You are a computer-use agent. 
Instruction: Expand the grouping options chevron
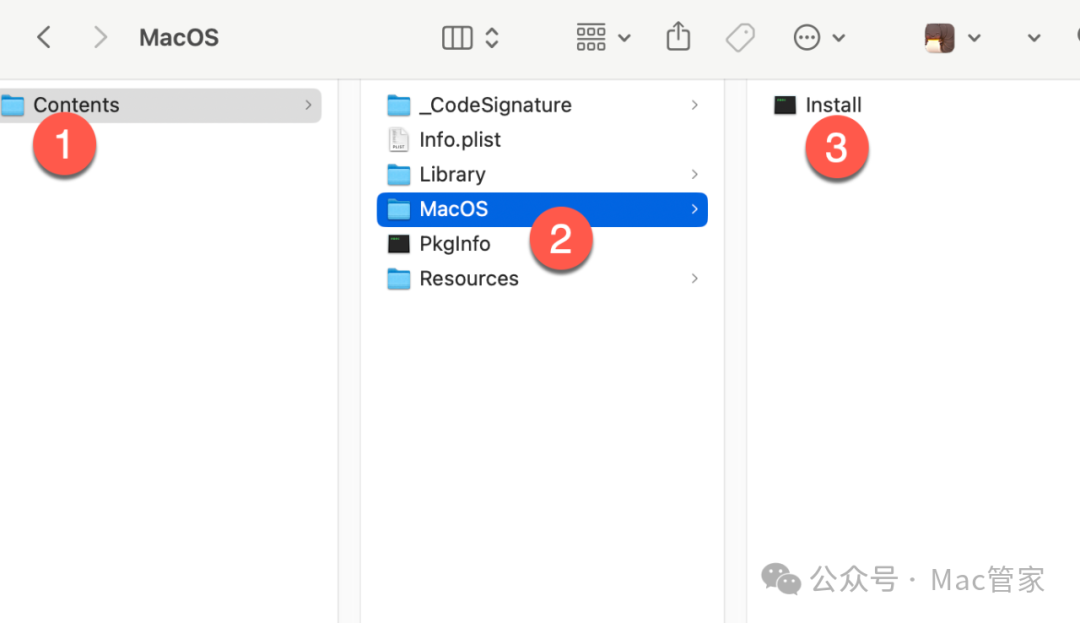(624, 38)
